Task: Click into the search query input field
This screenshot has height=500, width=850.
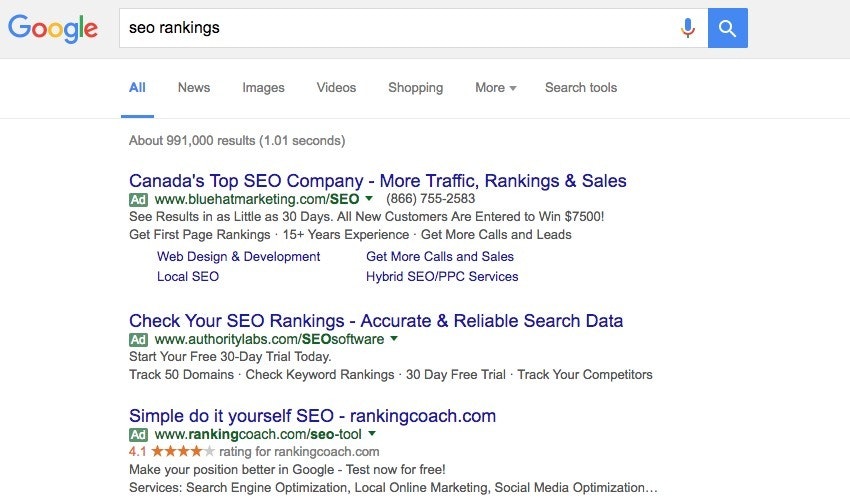Action: pos(400,28)
